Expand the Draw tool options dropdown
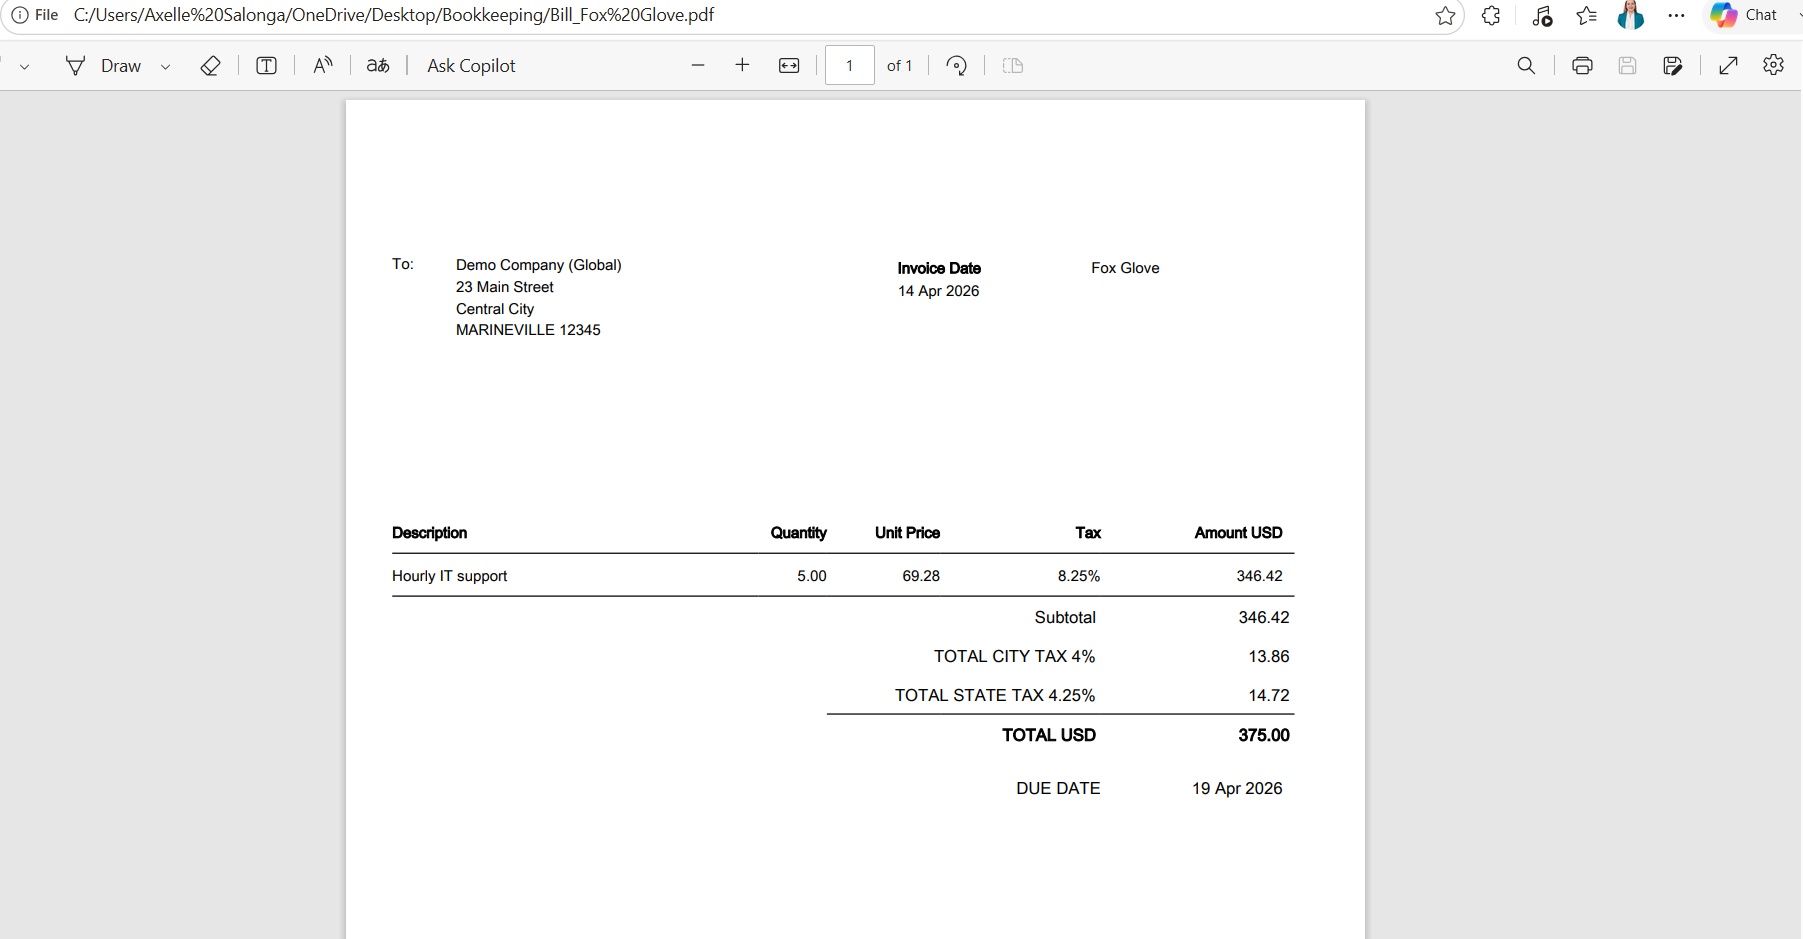The width and height of the screenshot is (1803, 939). tap(166, 67)
